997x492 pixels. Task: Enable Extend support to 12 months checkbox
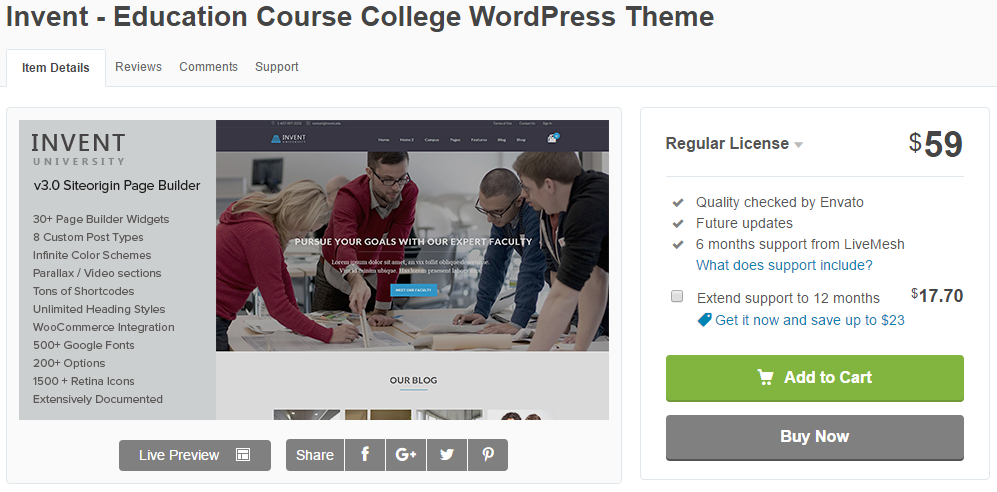[x=677, y=296]
